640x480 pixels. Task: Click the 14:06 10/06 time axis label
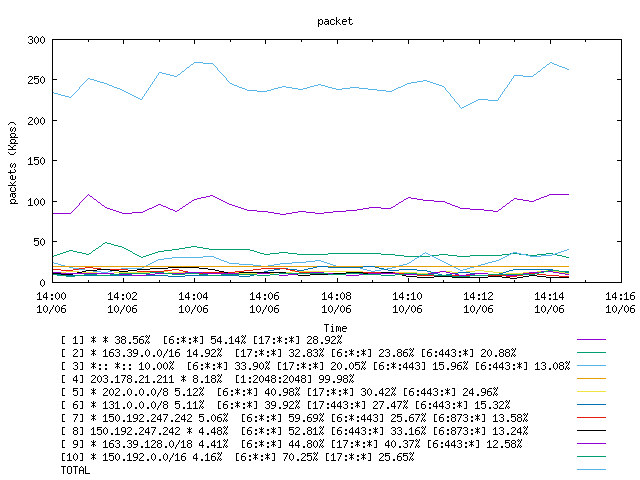(x=264, y=302)
